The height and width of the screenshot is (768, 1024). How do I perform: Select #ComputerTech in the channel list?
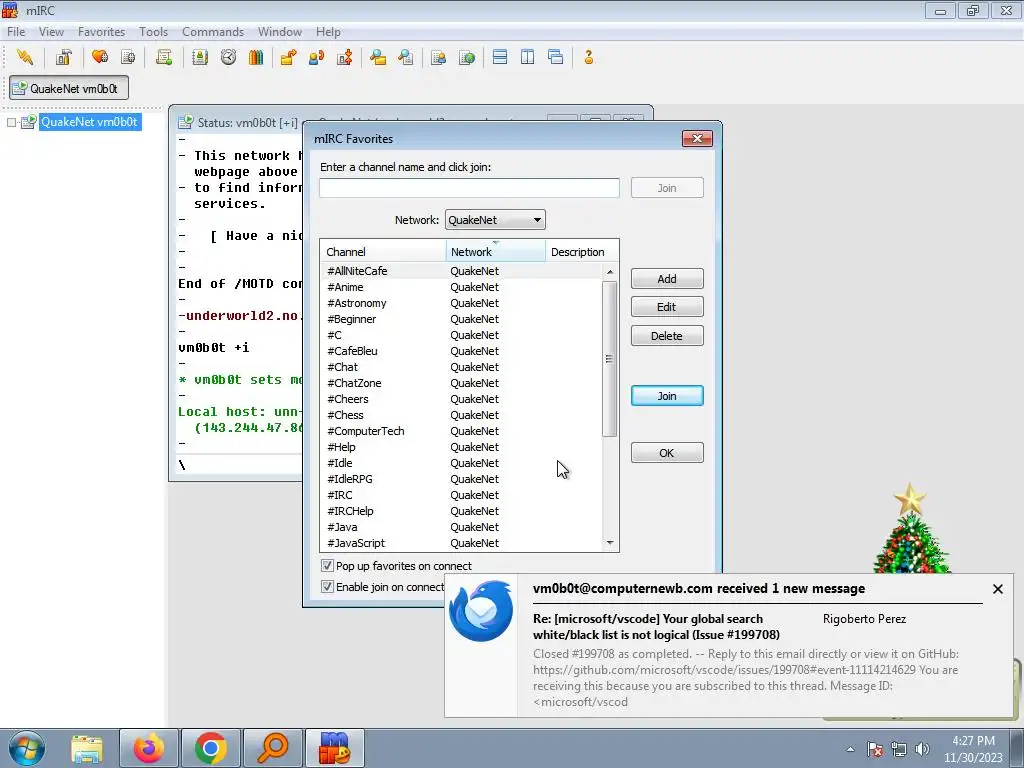pyautogui.click(x=461, y=431)
